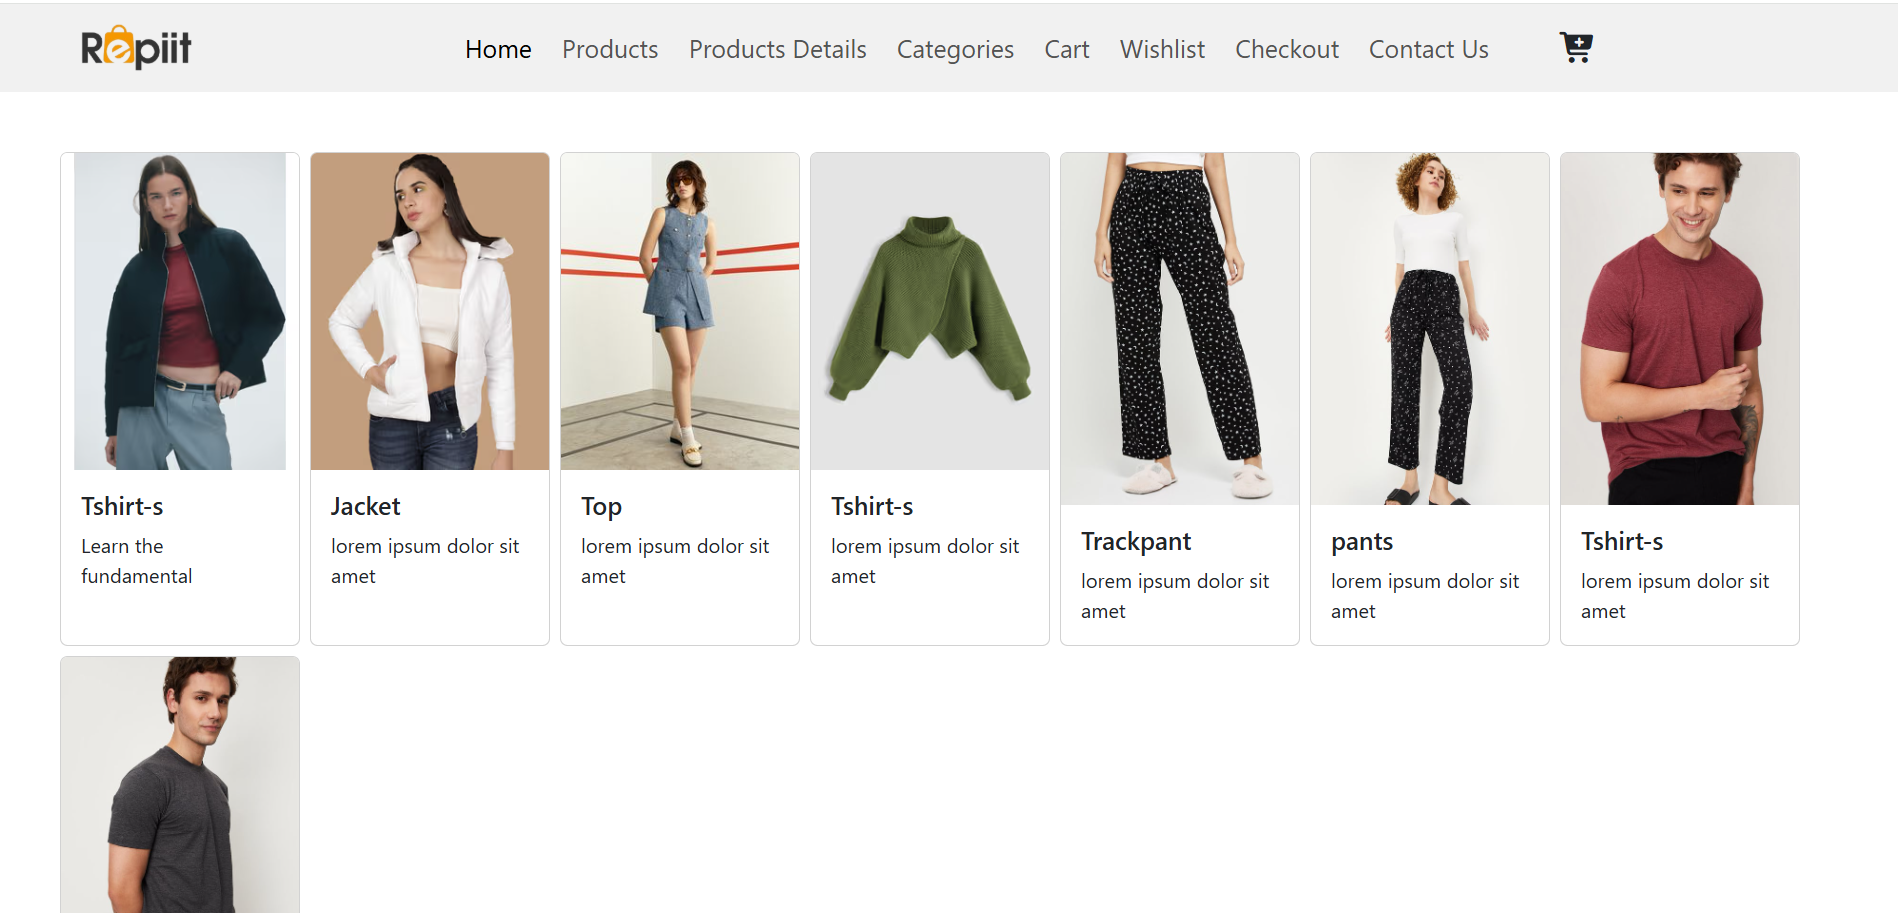The width and height of the screenshot is (1898, 913).
Task: Select the Trackpant product image
Action: [1180, 328]
